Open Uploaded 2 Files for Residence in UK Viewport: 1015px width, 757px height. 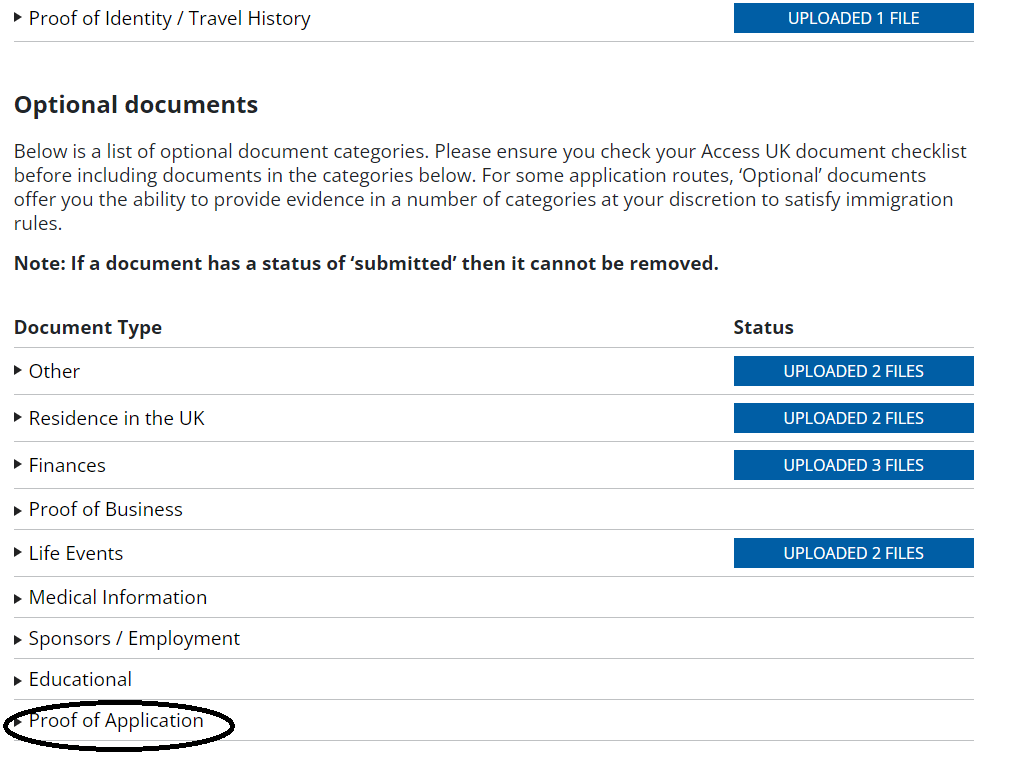tap(853, 418)
